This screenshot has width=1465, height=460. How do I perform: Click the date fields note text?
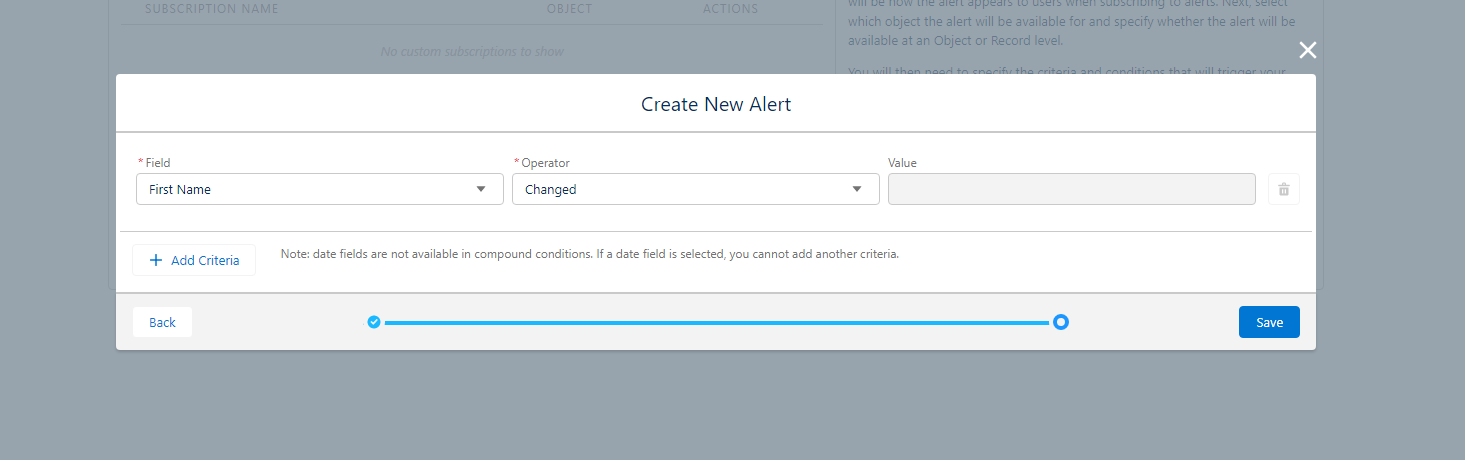tap(590, 254)
